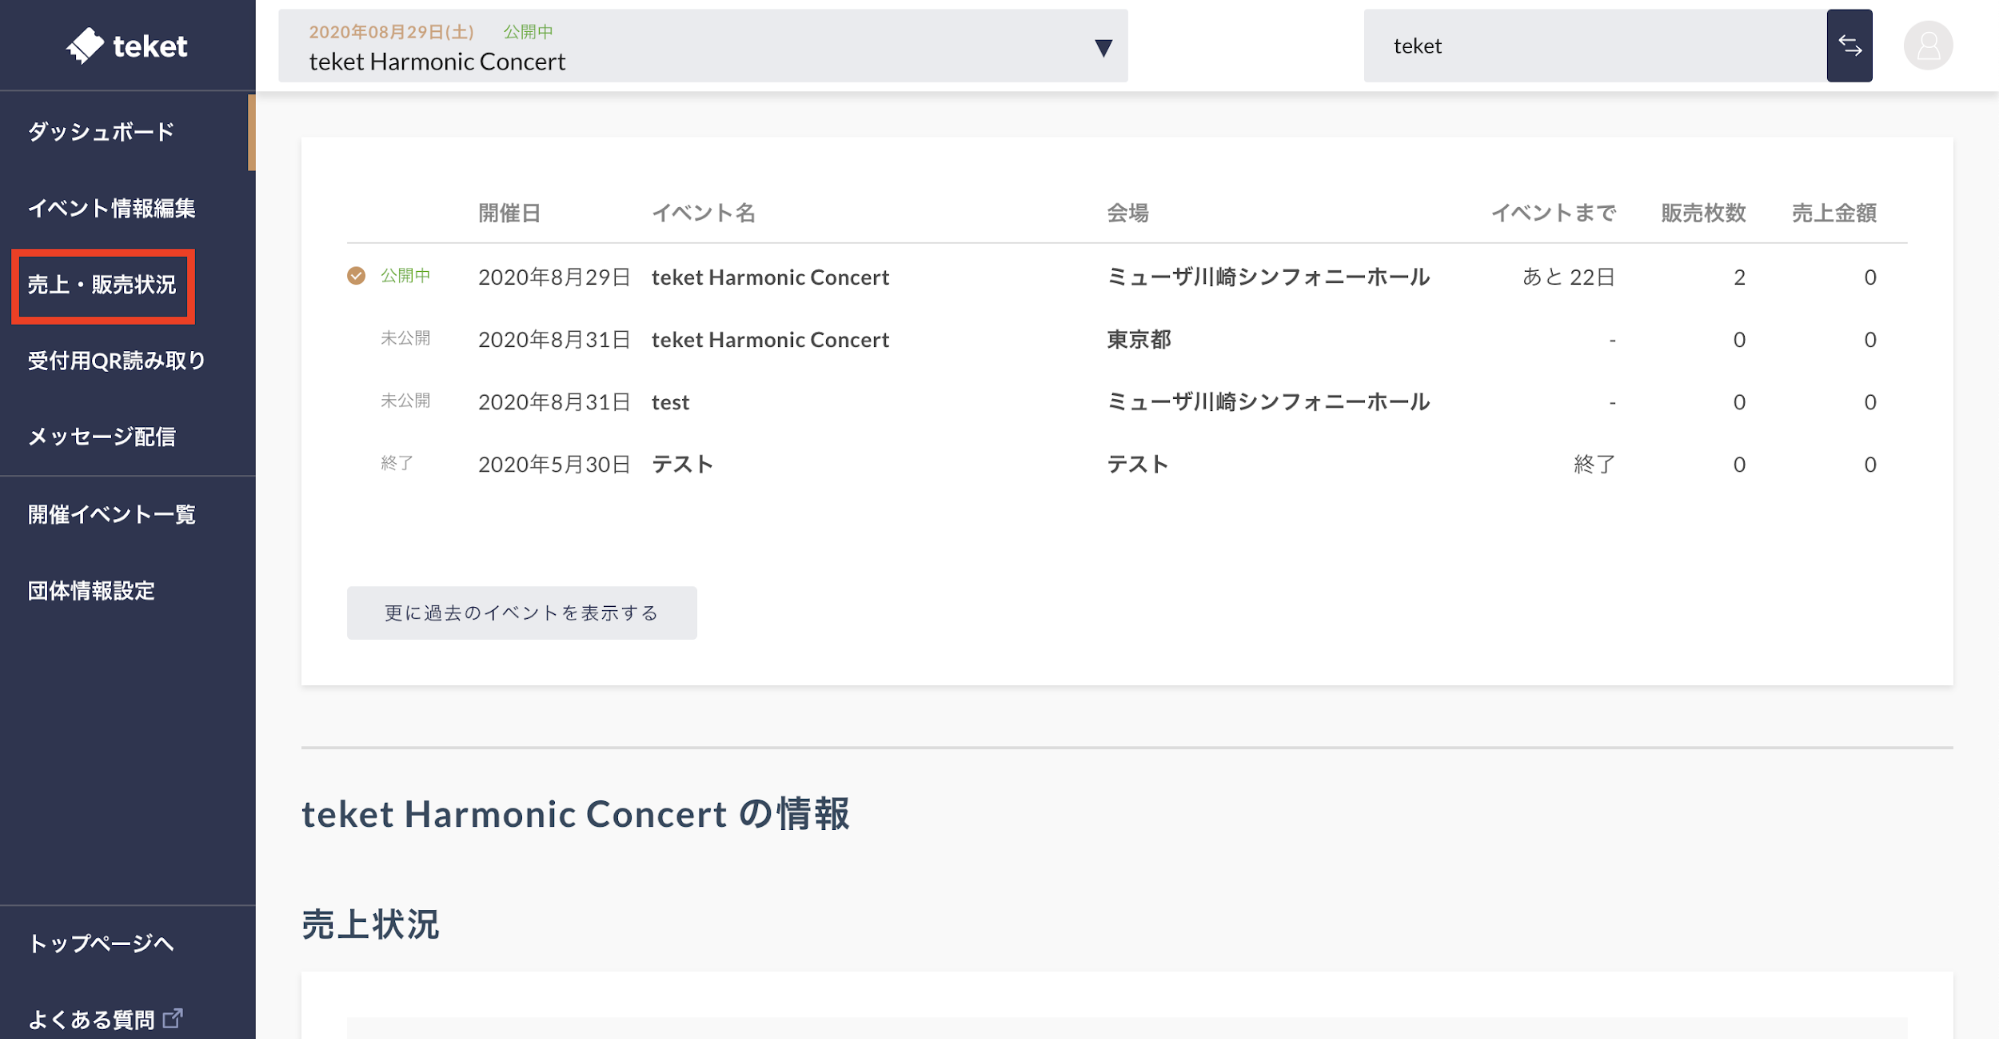Go to 開催イベント一覧 page
1999x1039 pixels.
coord(111,514)
